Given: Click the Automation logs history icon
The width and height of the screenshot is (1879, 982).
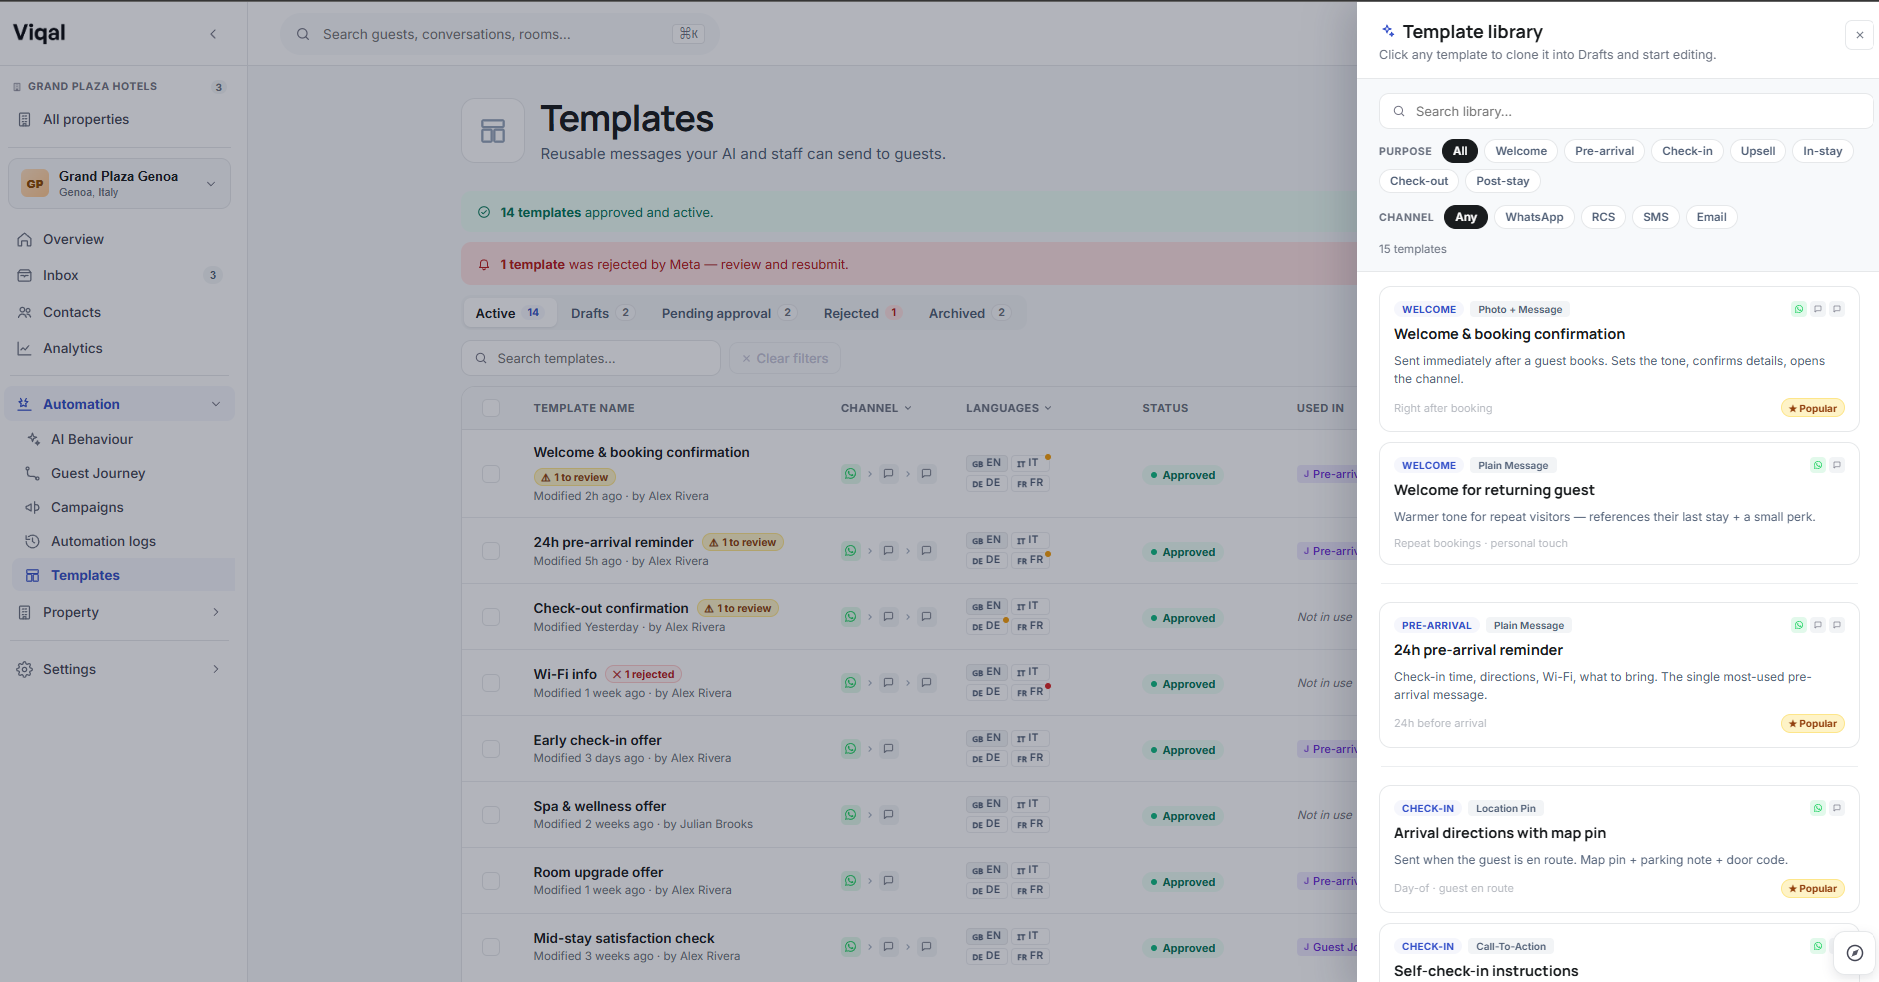Looking at the screenshot, I should pyautogui.click(x=33, y=542).
